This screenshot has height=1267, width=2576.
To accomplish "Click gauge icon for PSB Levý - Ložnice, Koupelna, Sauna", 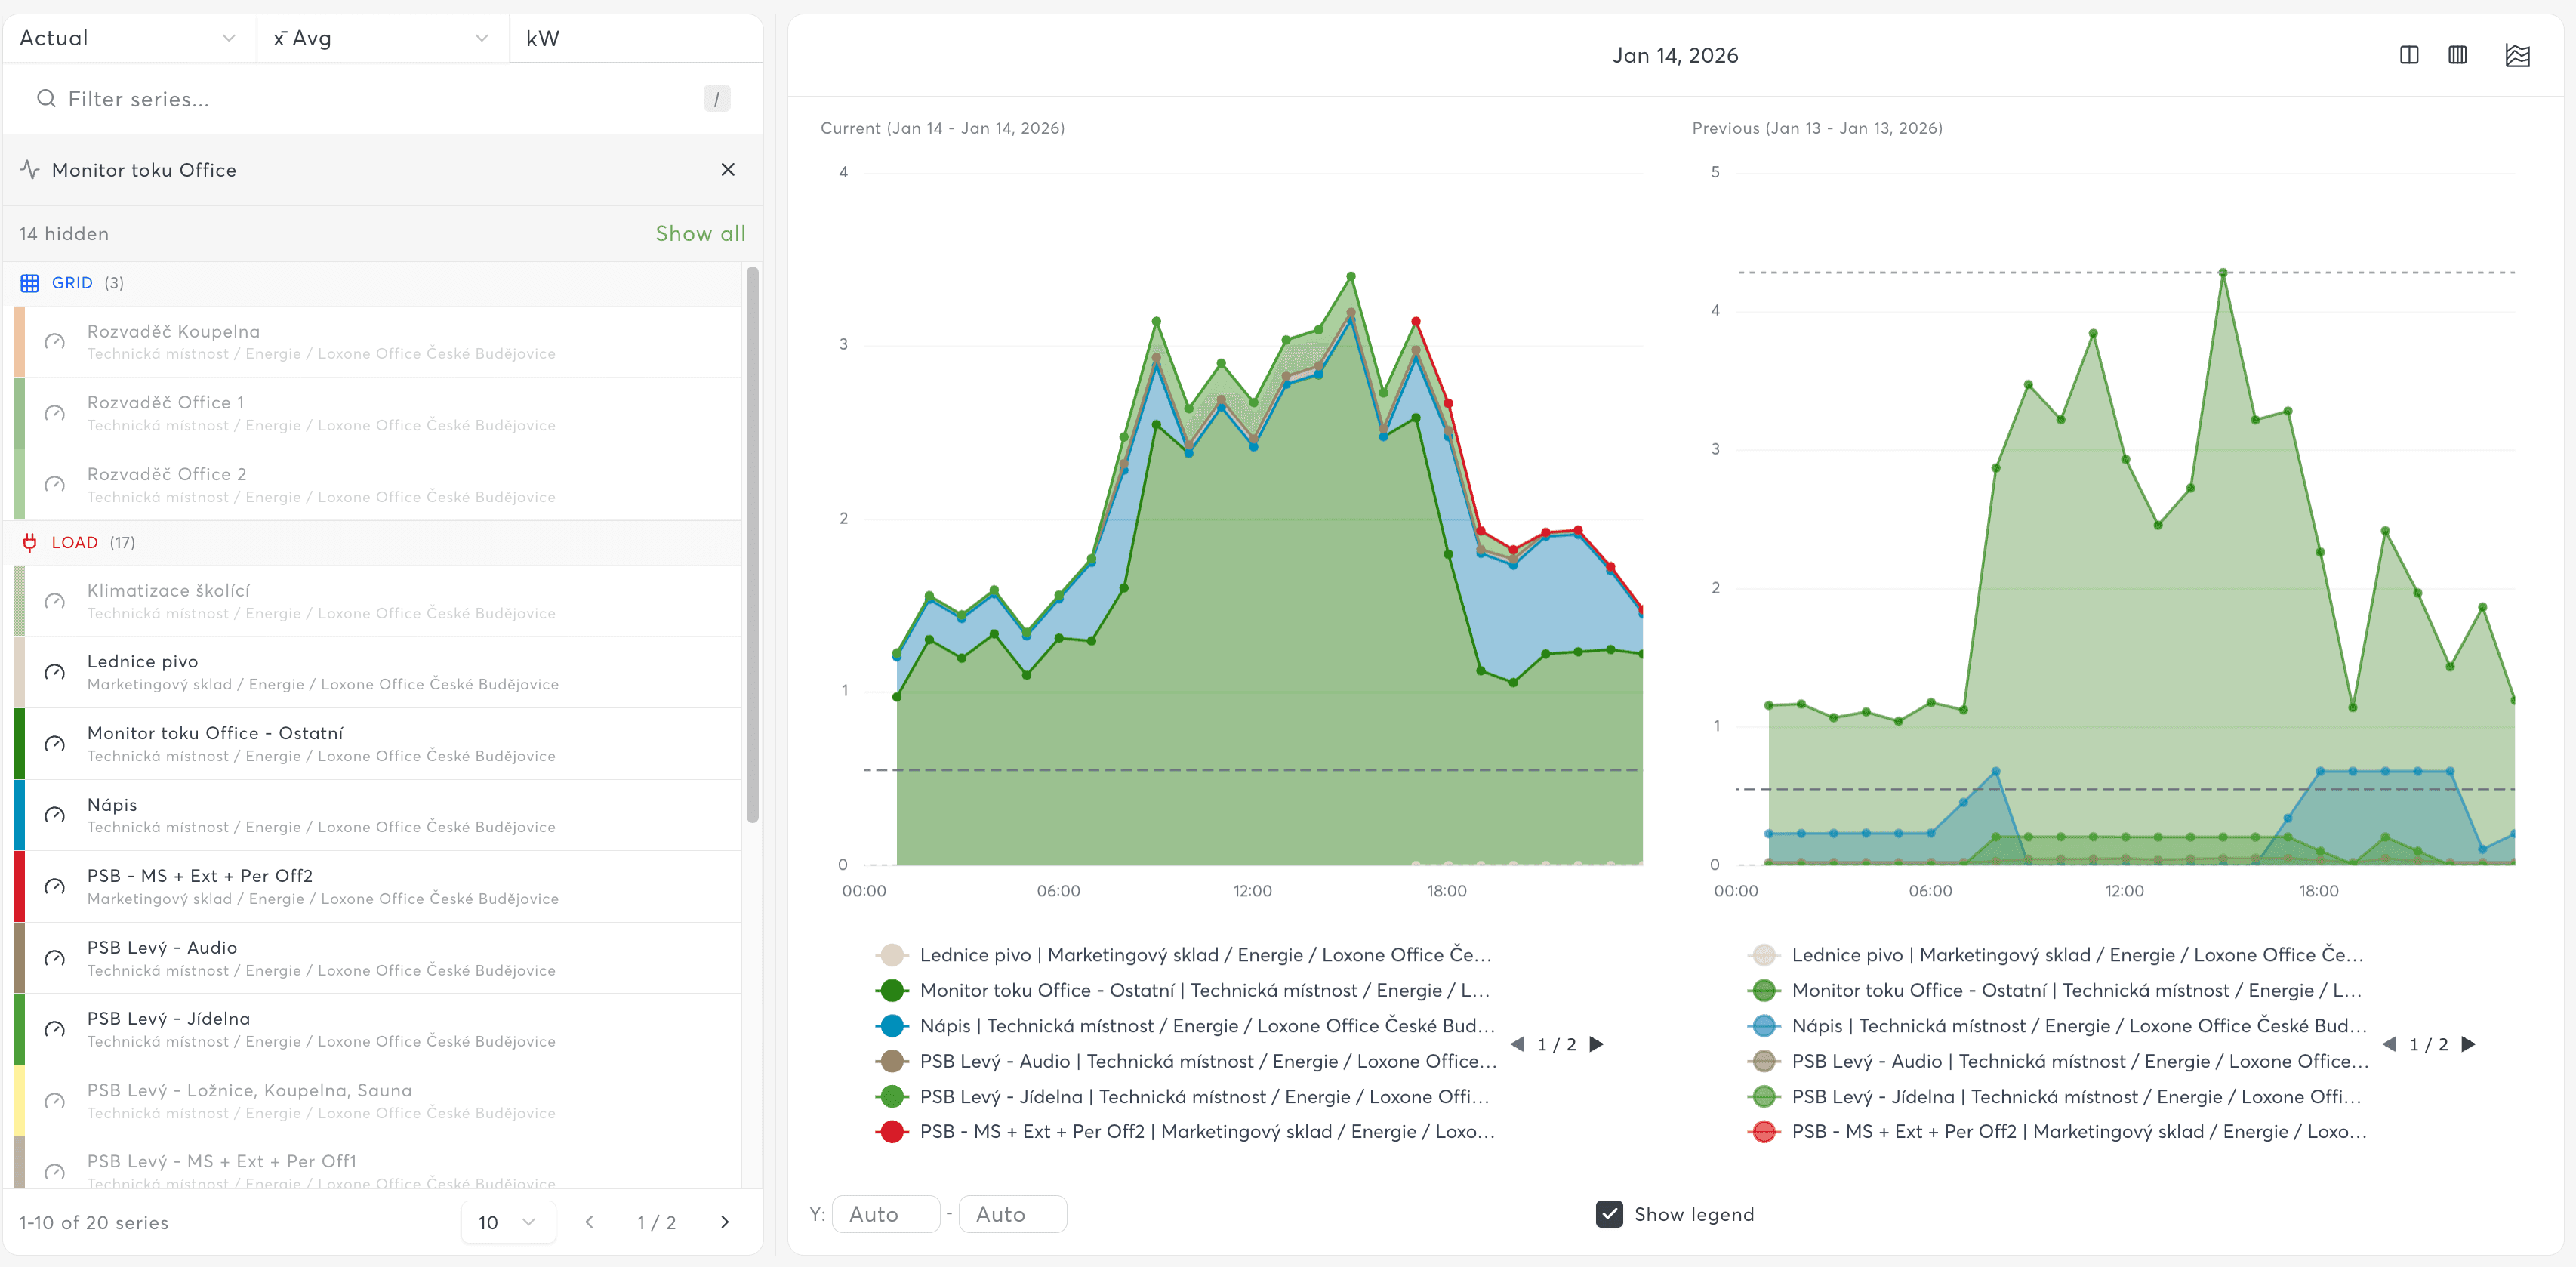I will coord(55,1101).
